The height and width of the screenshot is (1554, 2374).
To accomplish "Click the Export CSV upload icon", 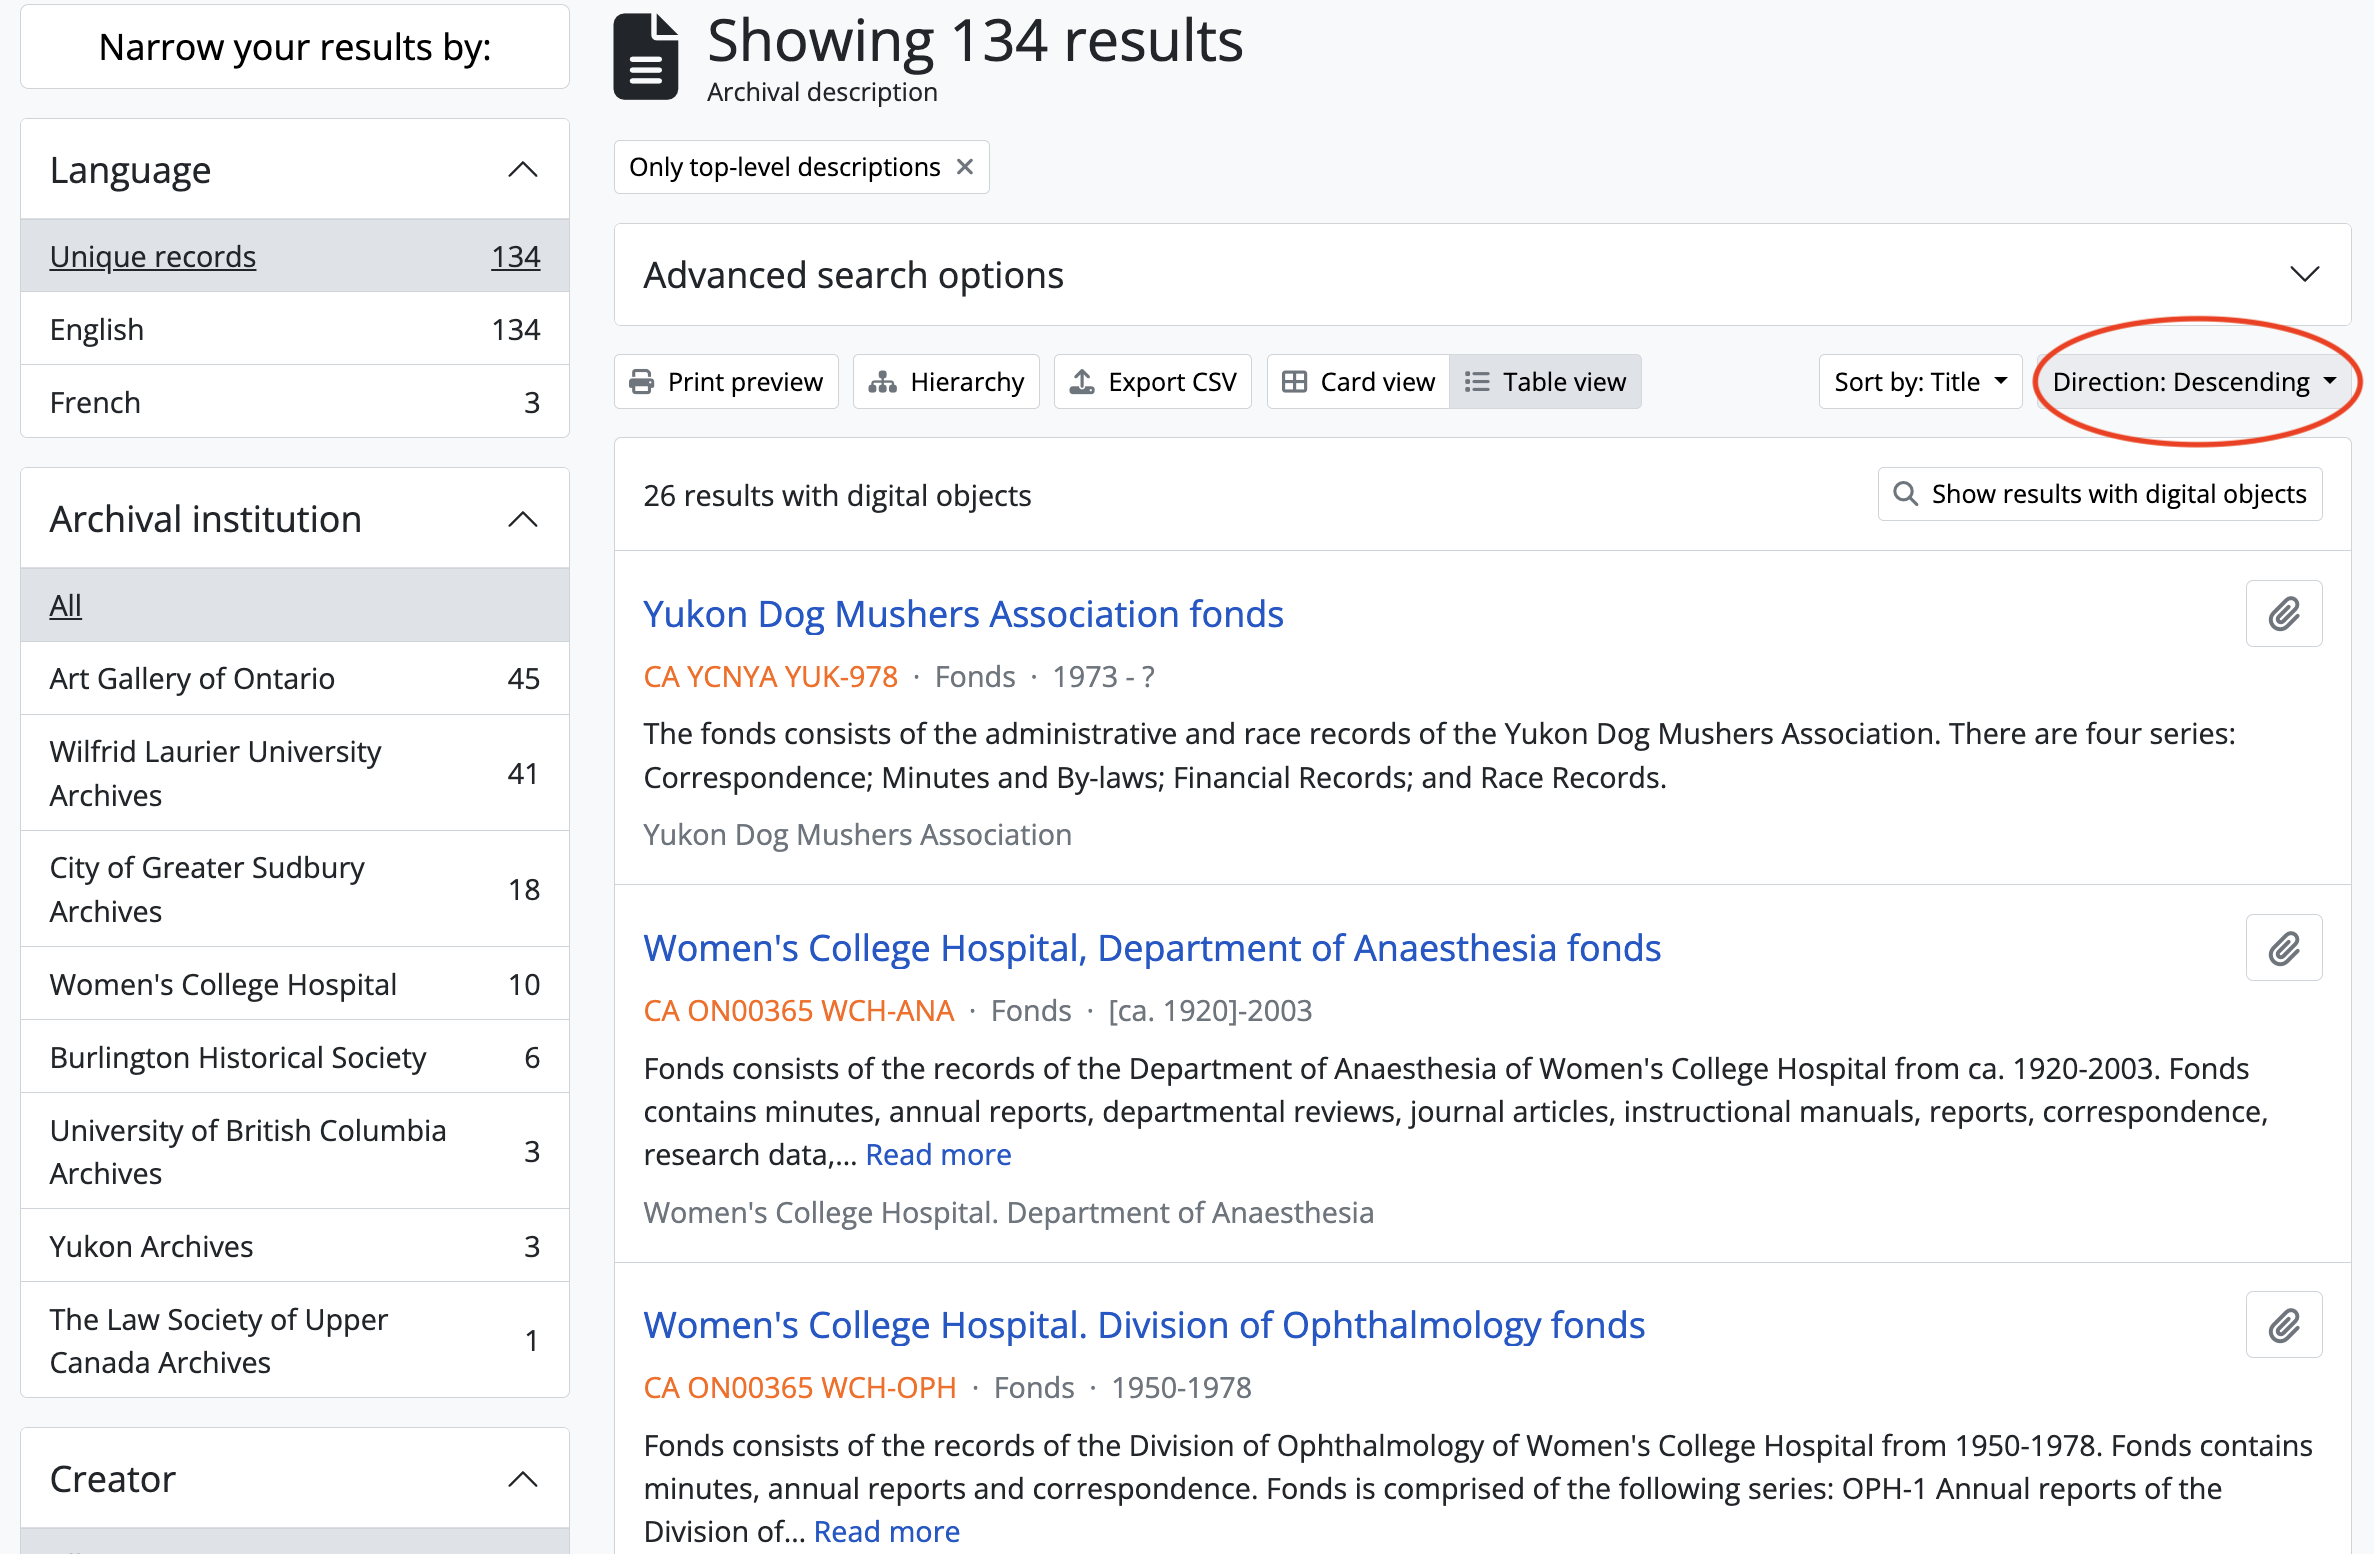I will click(x=1082, y=382).
